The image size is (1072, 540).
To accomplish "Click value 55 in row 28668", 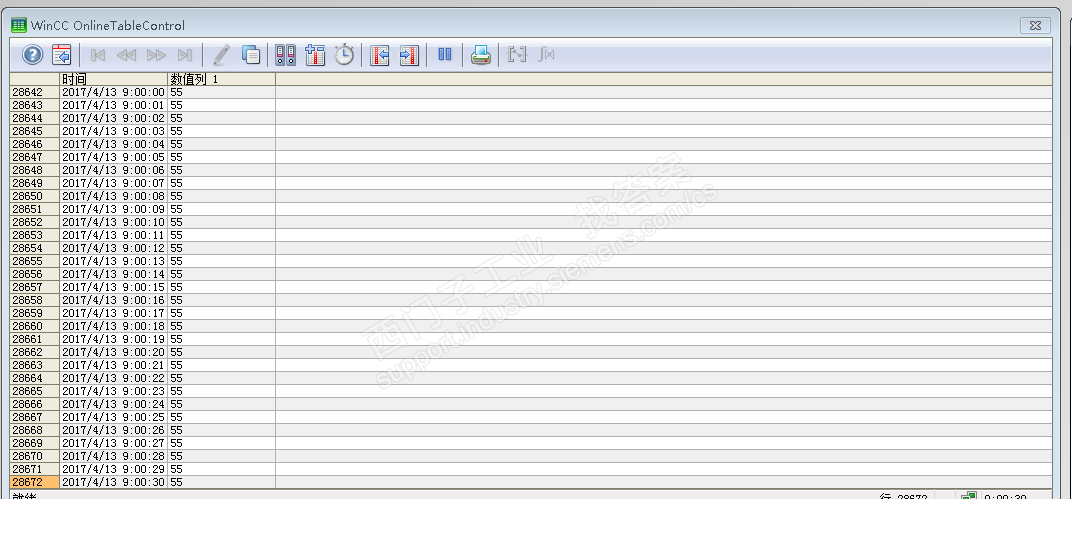I will pos(222,430).
